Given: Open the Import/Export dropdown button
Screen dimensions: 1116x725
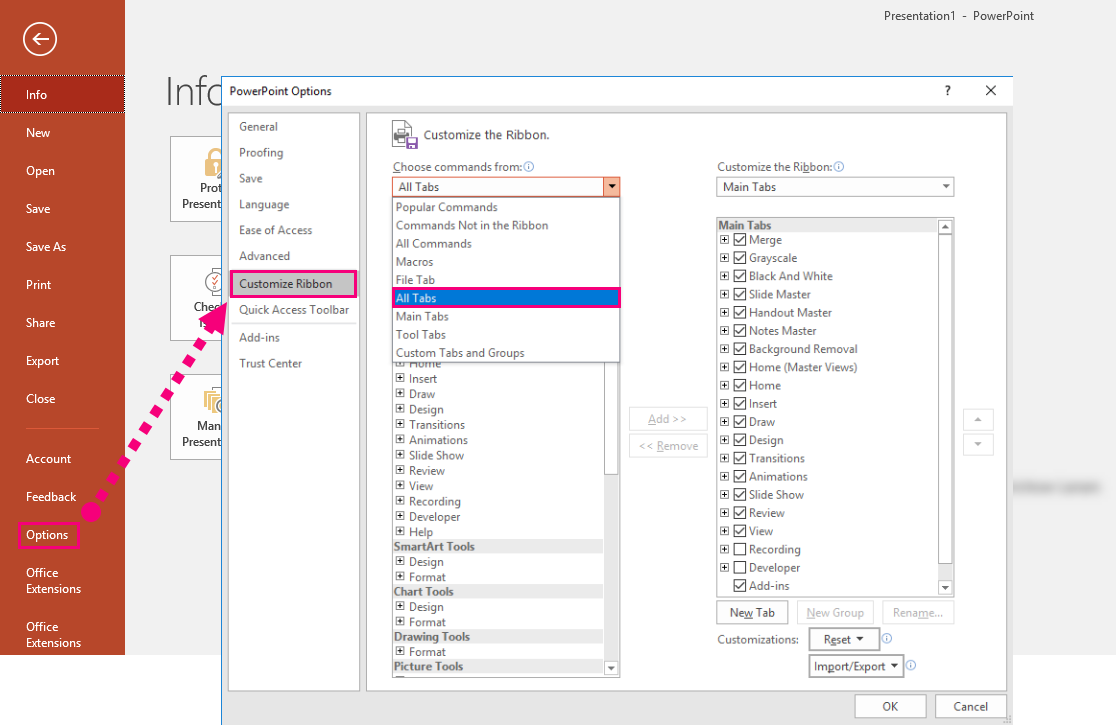Looking at the screenshot, I should [856, 666].
